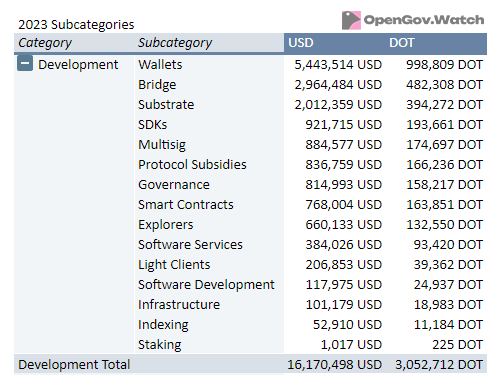Viewport: 500px width, 375px height.
Task: Click the Staking subcategory label
Action: coord(160,345)
